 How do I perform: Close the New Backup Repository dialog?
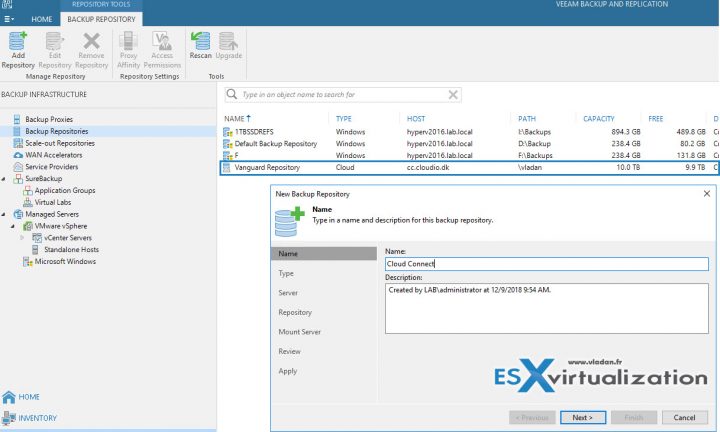707,194
